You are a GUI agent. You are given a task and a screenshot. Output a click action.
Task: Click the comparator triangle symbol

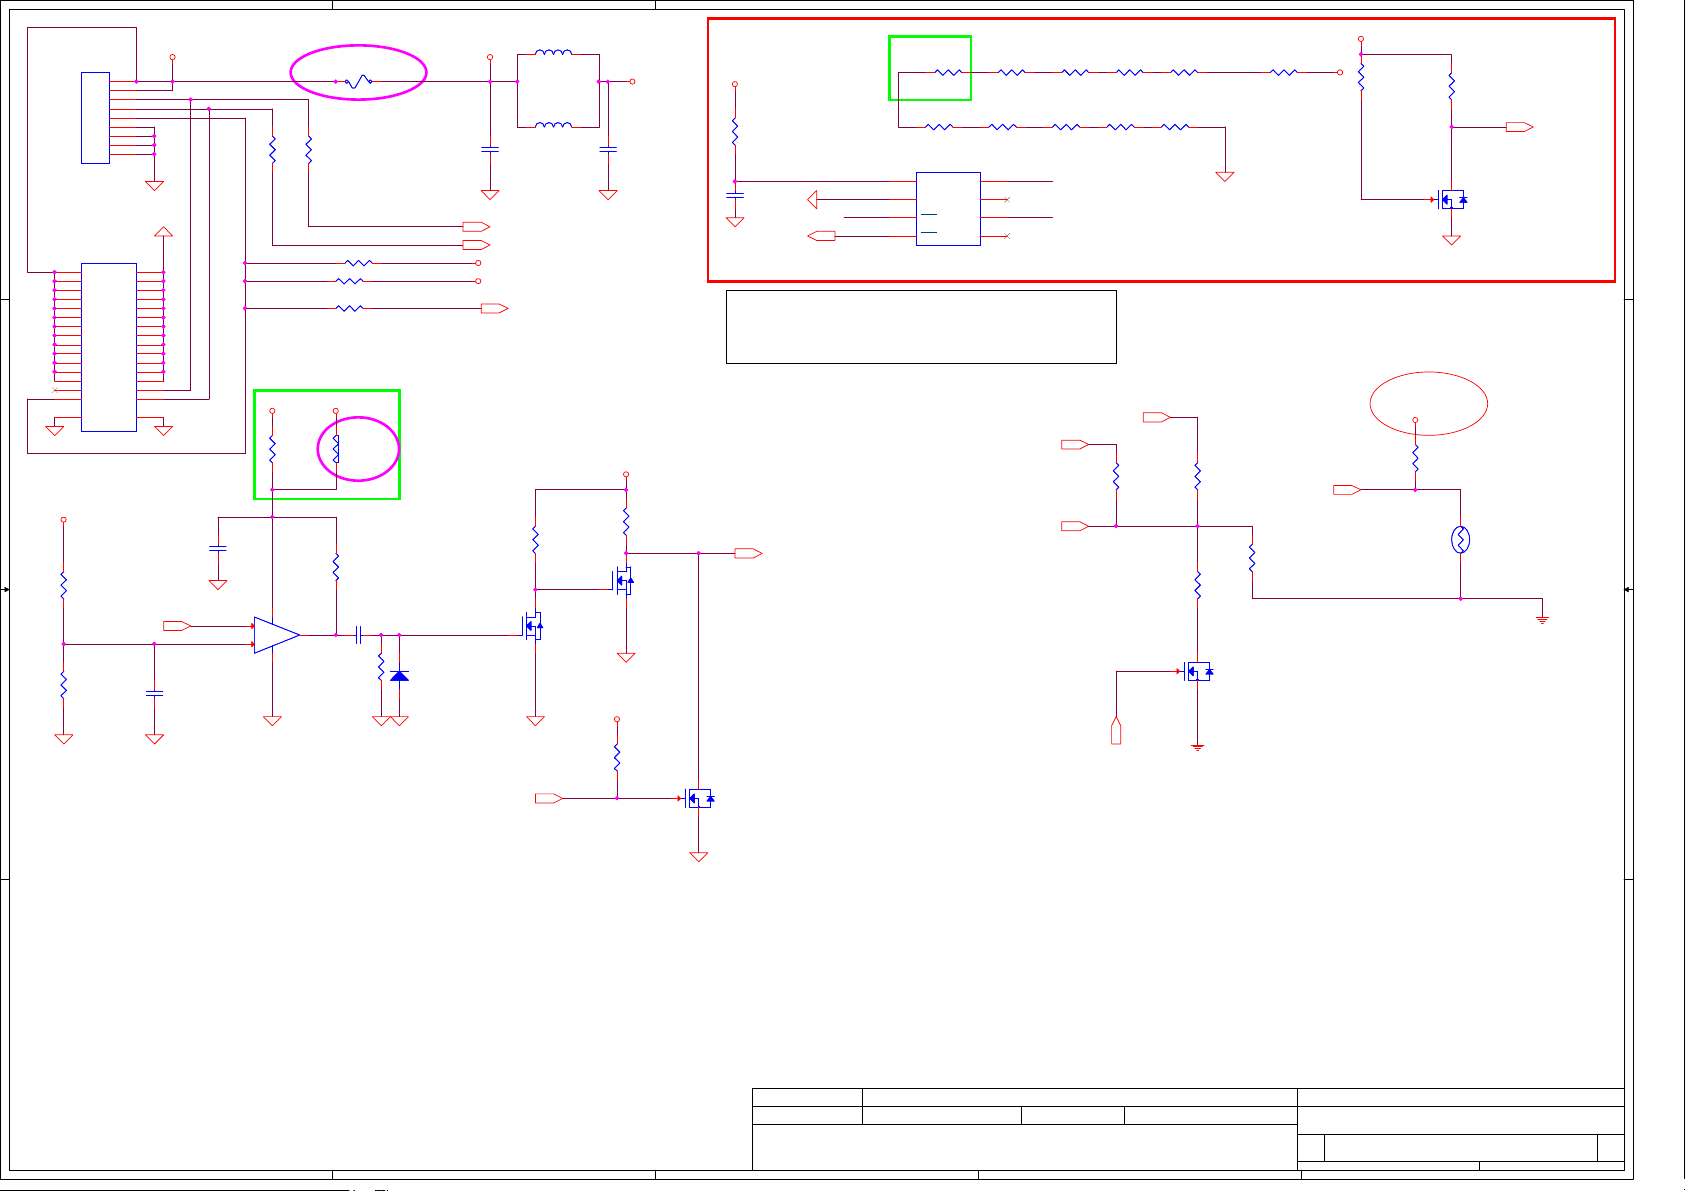277,635
